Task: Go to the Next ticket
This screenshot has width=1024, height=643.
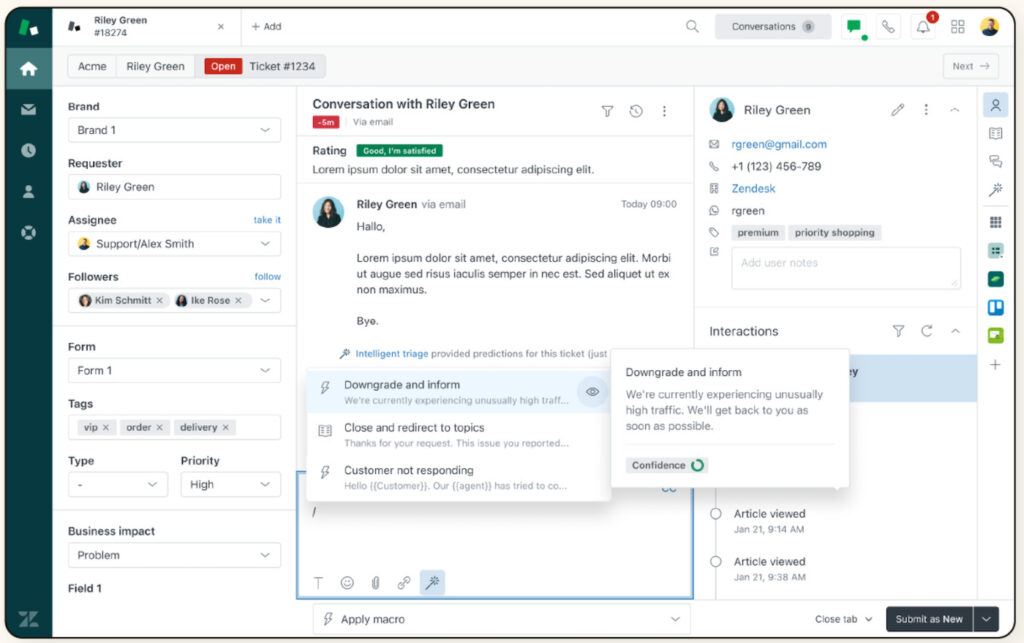Action: tap(970, 66)
